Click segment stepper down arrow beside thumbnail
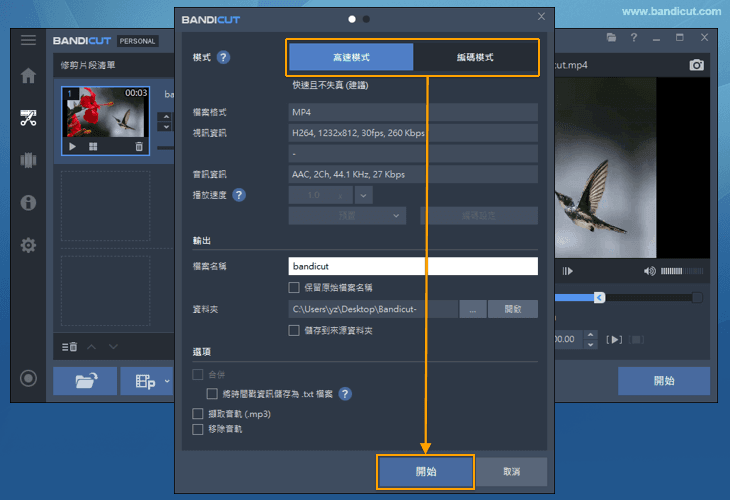Screen dimensions: 730x500 tap(166, 127)
